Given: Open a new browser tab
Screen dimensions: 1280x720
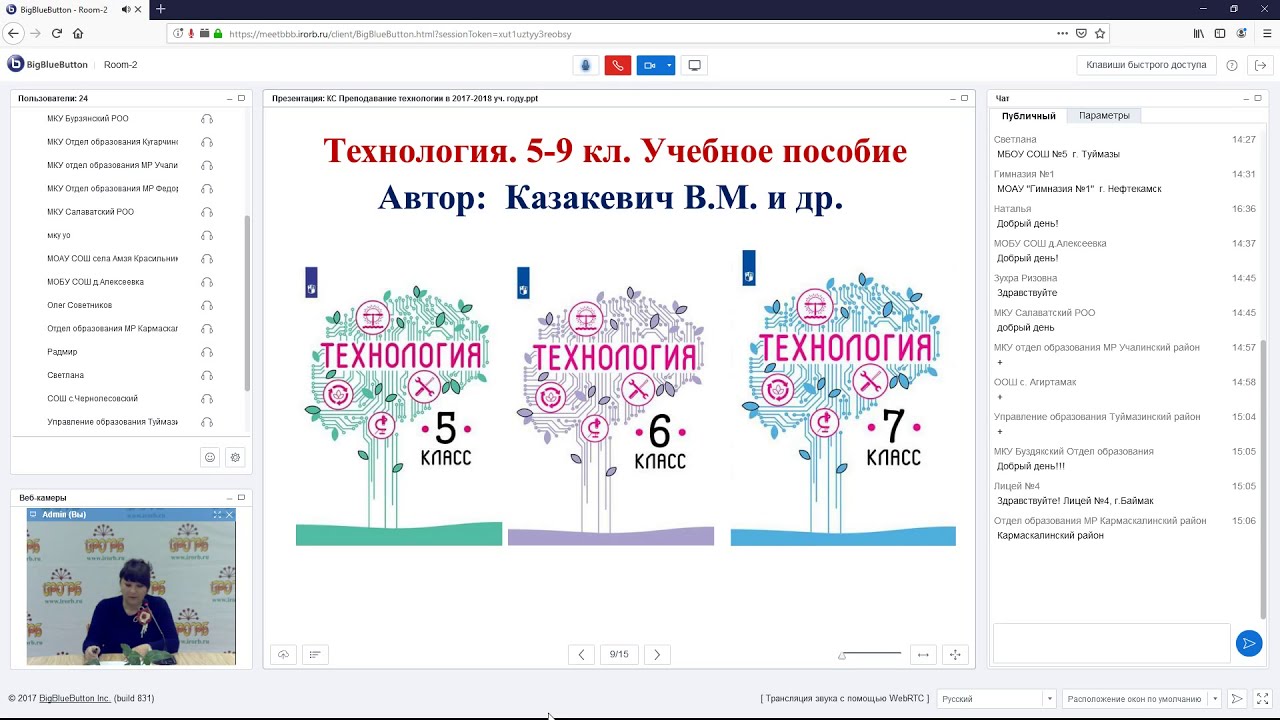Looking at the screenshot, I should 160,9.
